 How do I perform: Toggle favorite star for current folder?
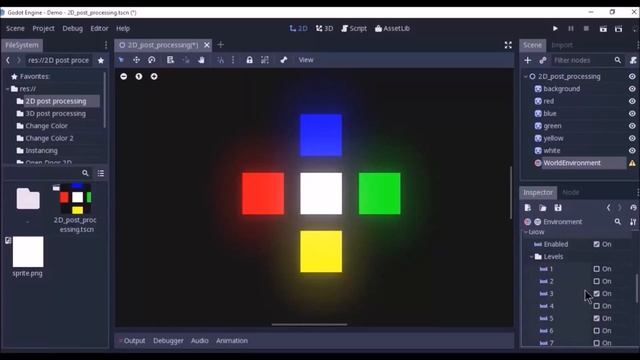101,60
